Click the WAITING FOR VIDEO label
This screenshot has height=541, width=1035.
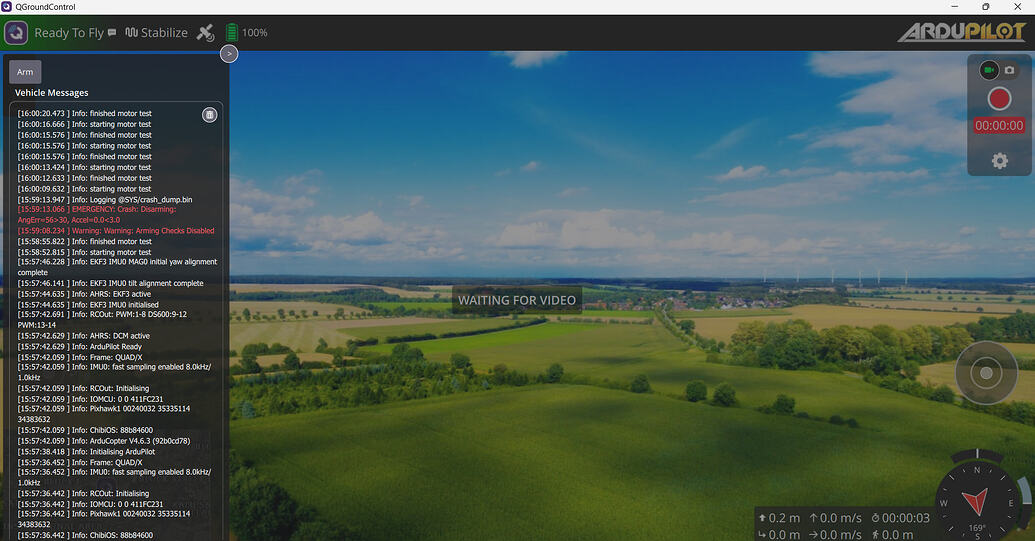517,300
